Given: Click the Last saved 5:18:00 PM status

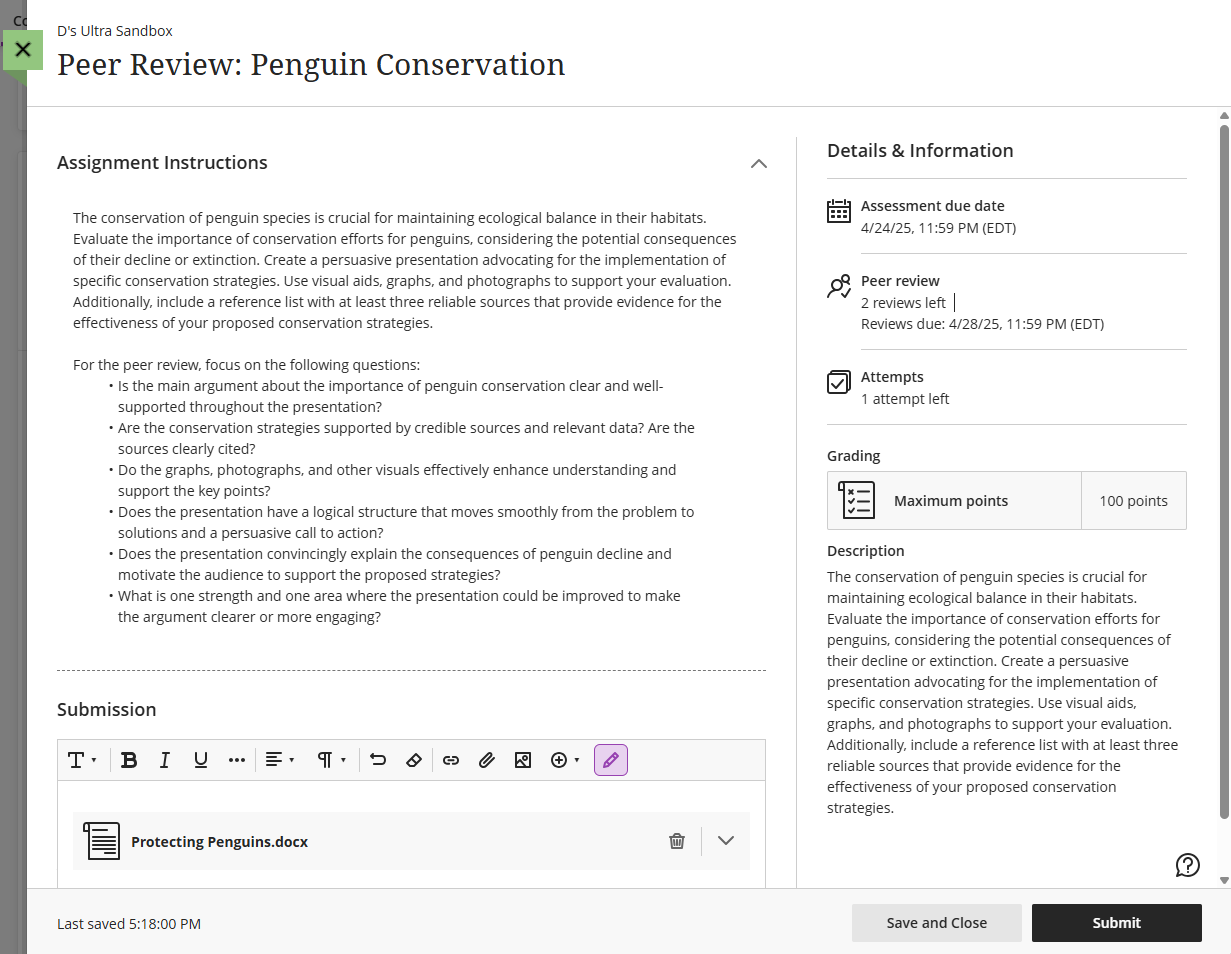Looking at the screenshot, I should 129,924.
